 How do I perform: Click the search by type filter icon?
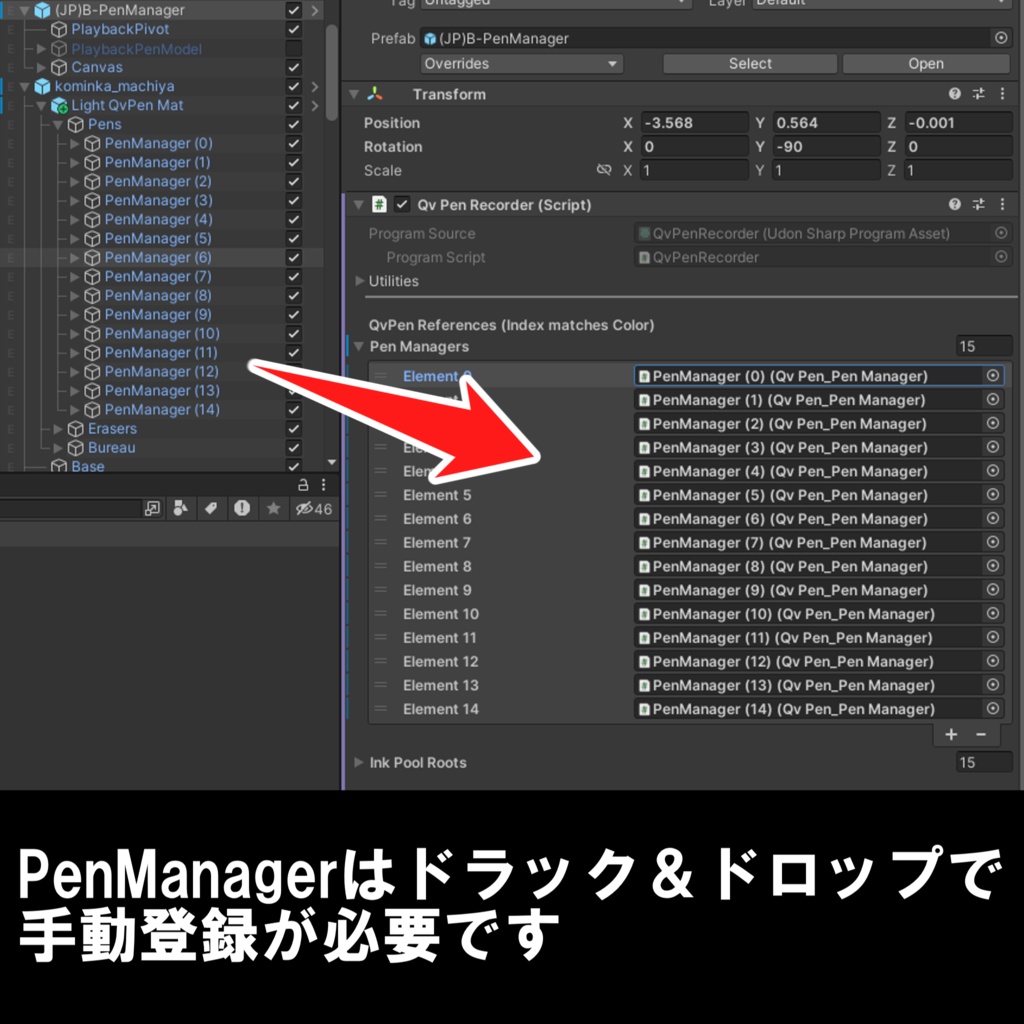pos(181,508)
